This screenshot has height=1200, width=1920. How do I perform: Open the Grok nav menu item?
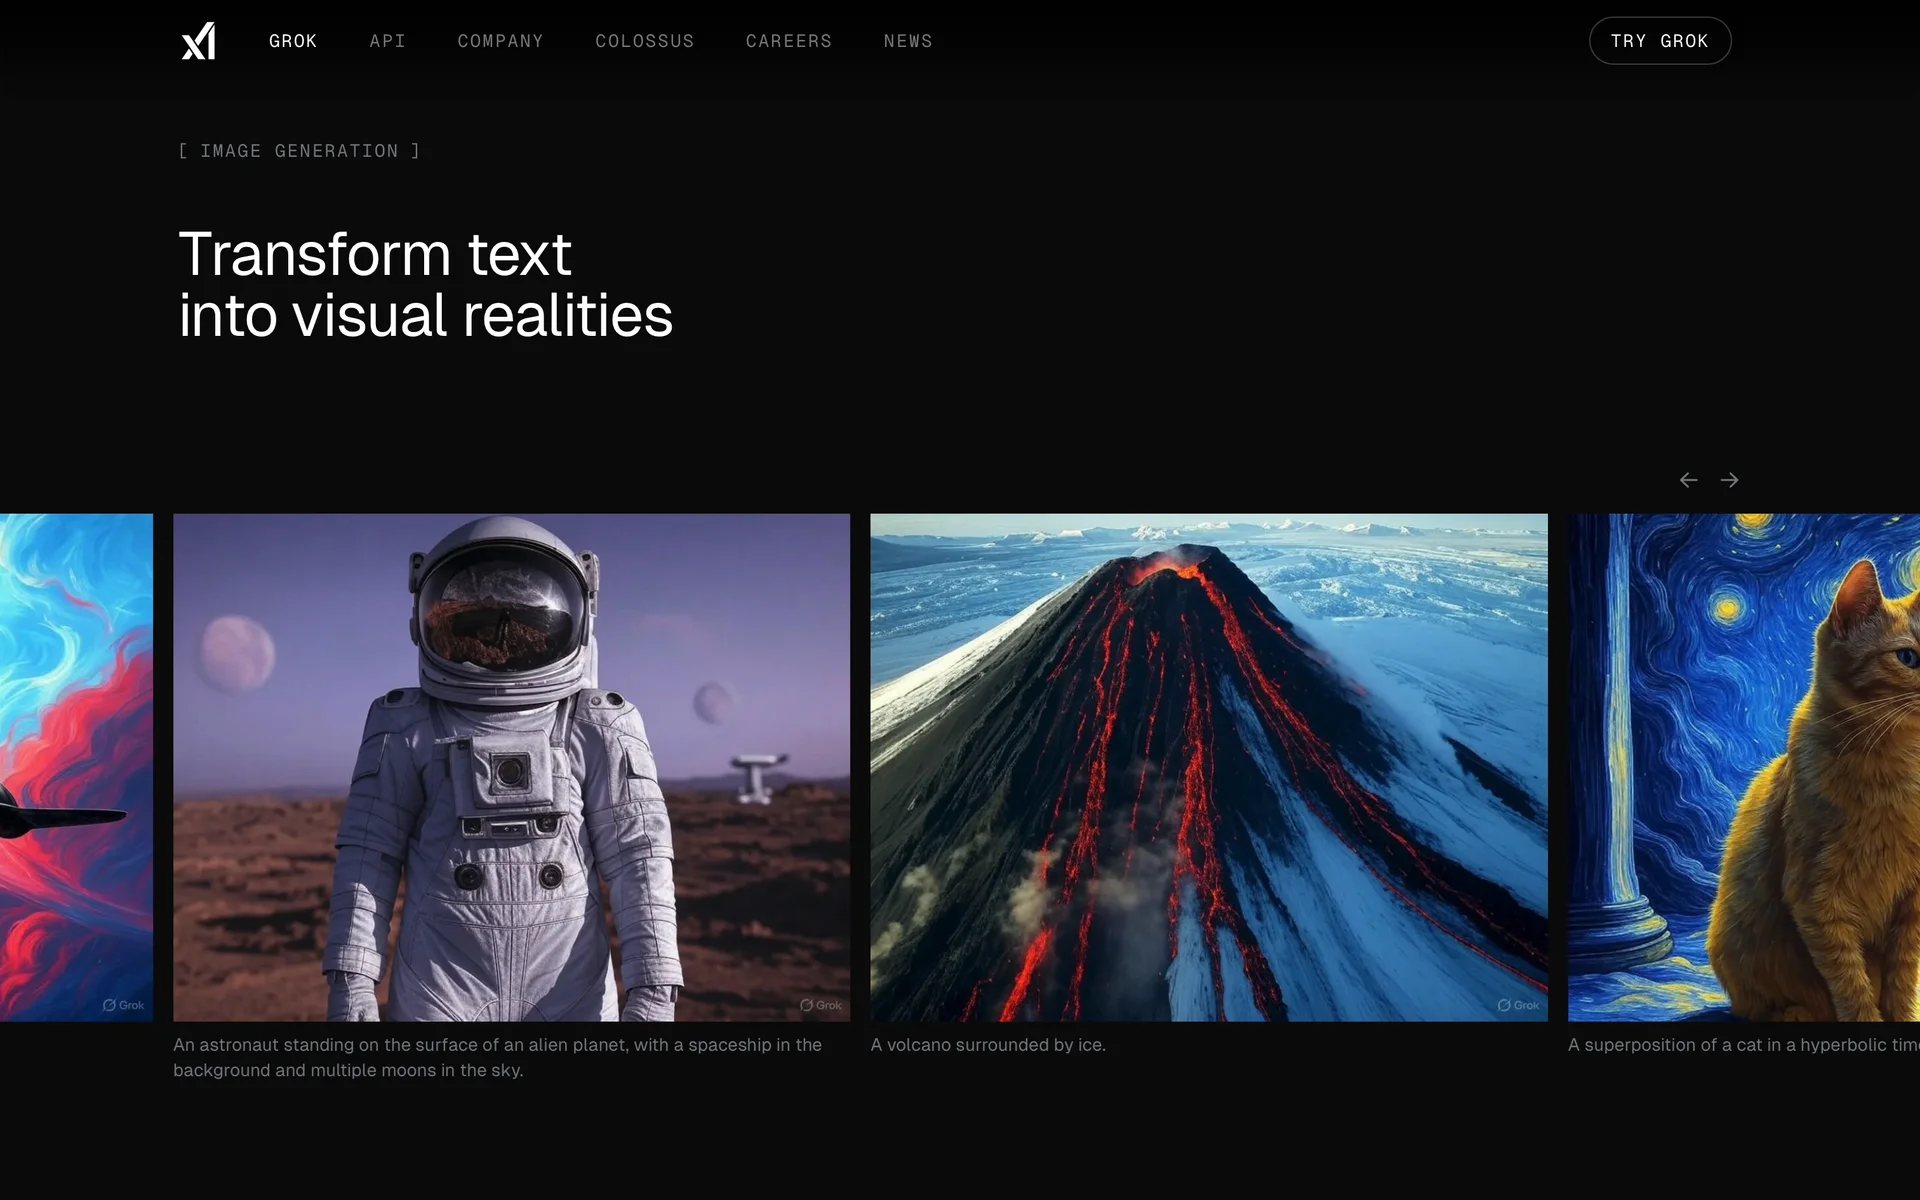coord(293,41)
